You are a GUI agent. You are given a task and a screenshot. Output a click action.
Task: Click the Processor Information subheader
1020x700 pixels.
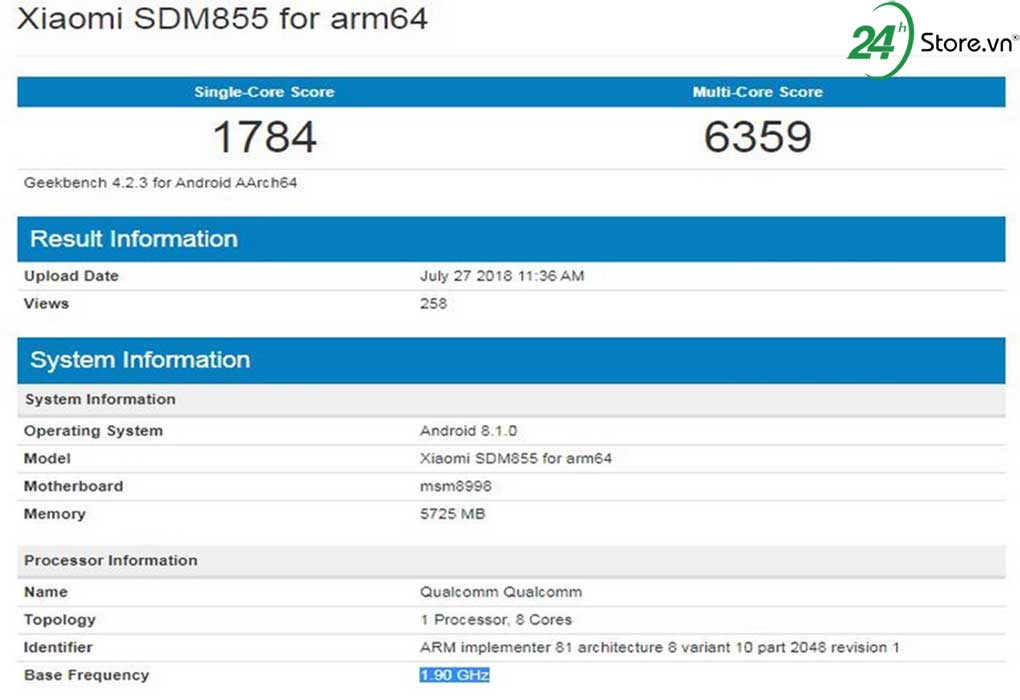(511, 561)
